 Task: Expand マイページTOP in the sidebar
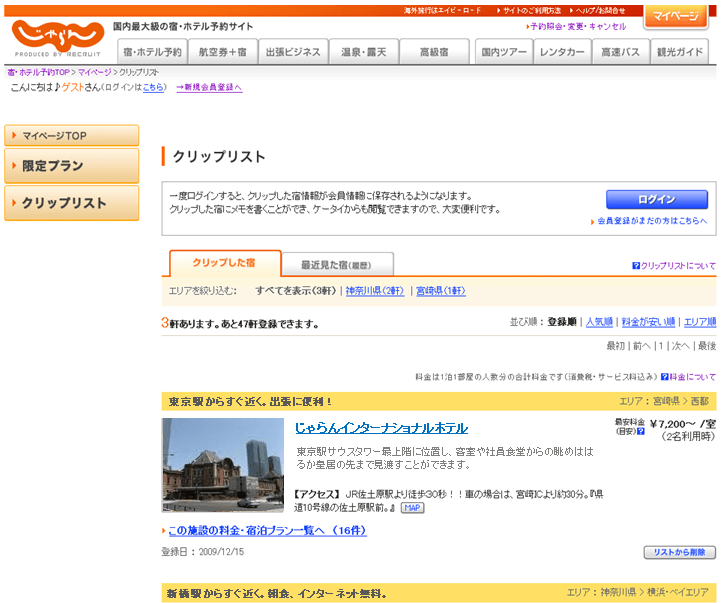(71, 135)
